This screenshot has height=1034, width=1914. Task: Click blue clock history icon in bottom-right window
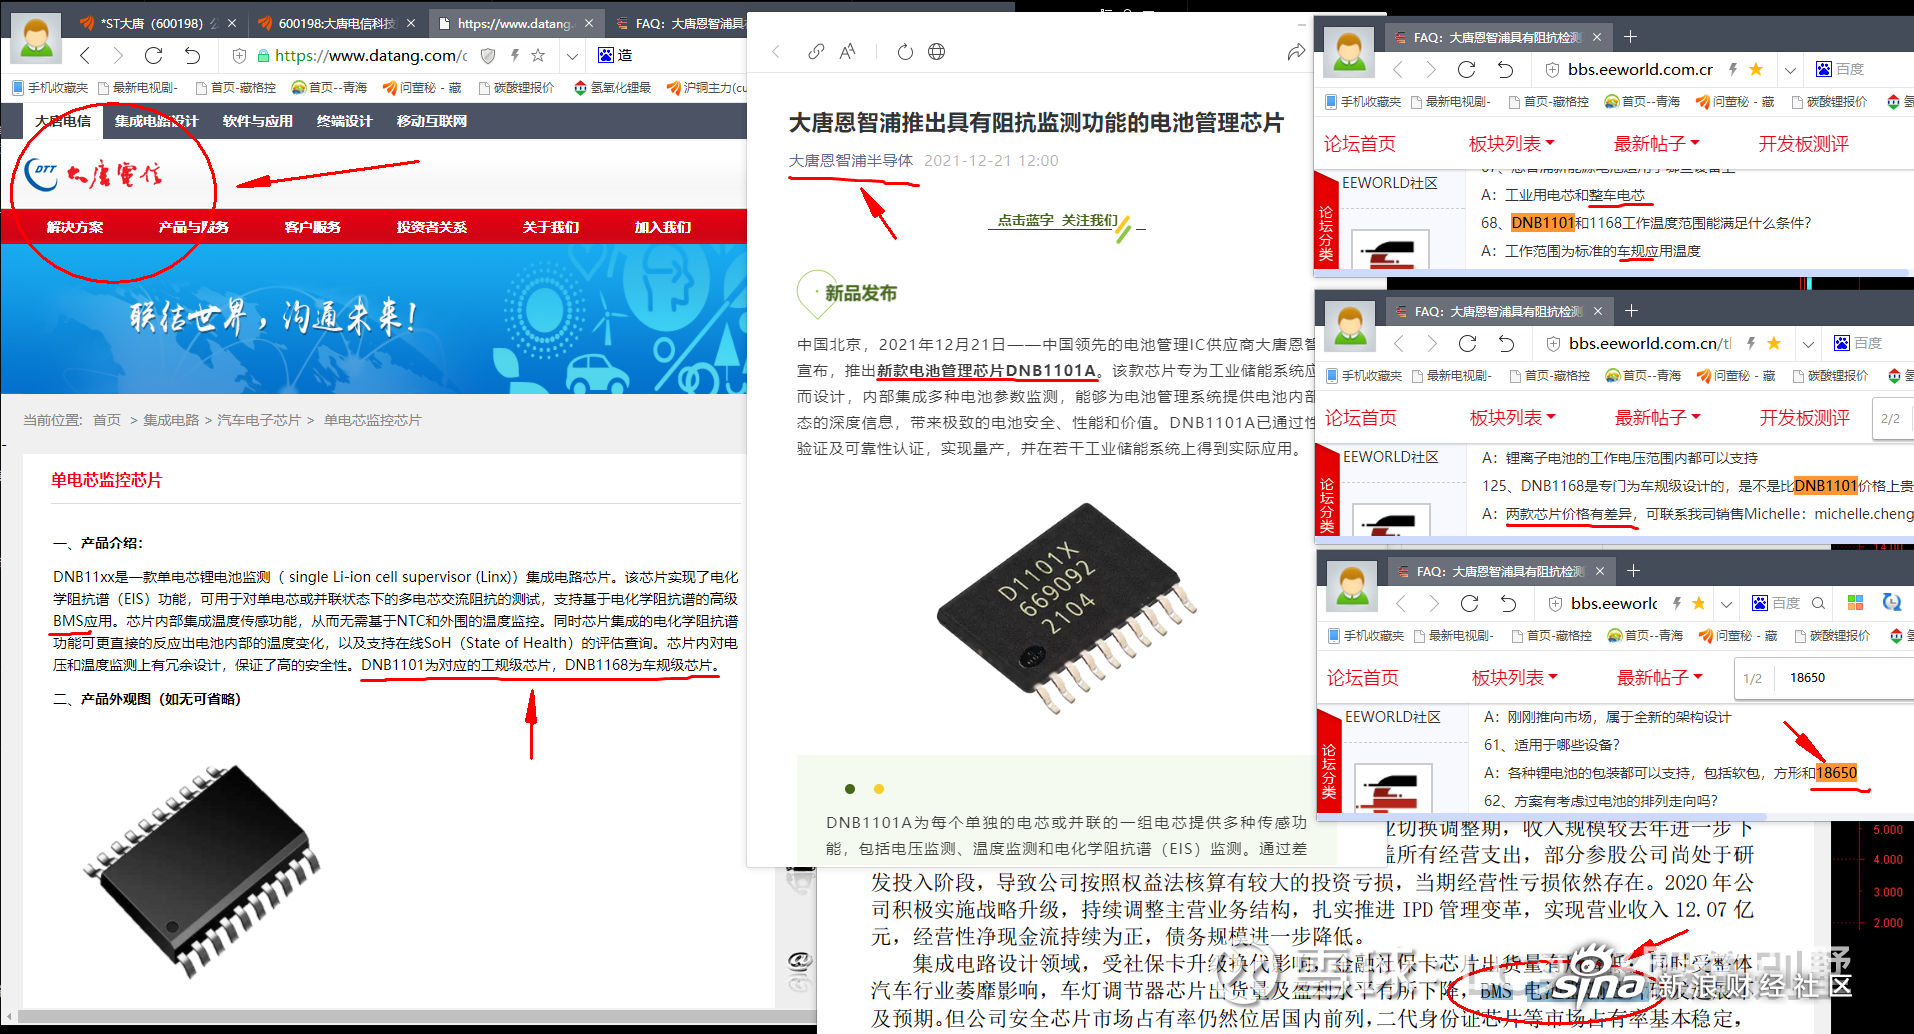point(1891,602)
